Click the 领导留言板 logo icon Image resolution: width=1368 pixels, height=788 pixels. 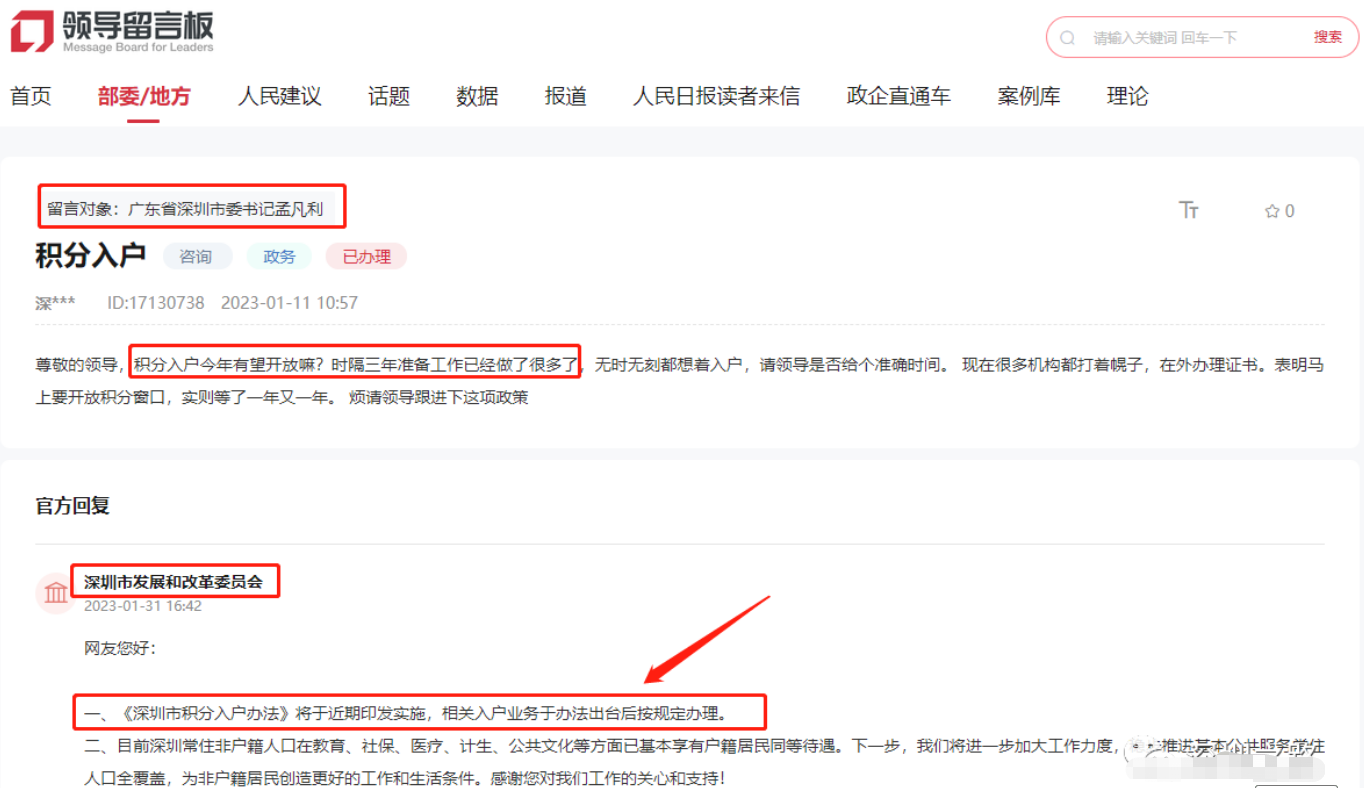31,31
